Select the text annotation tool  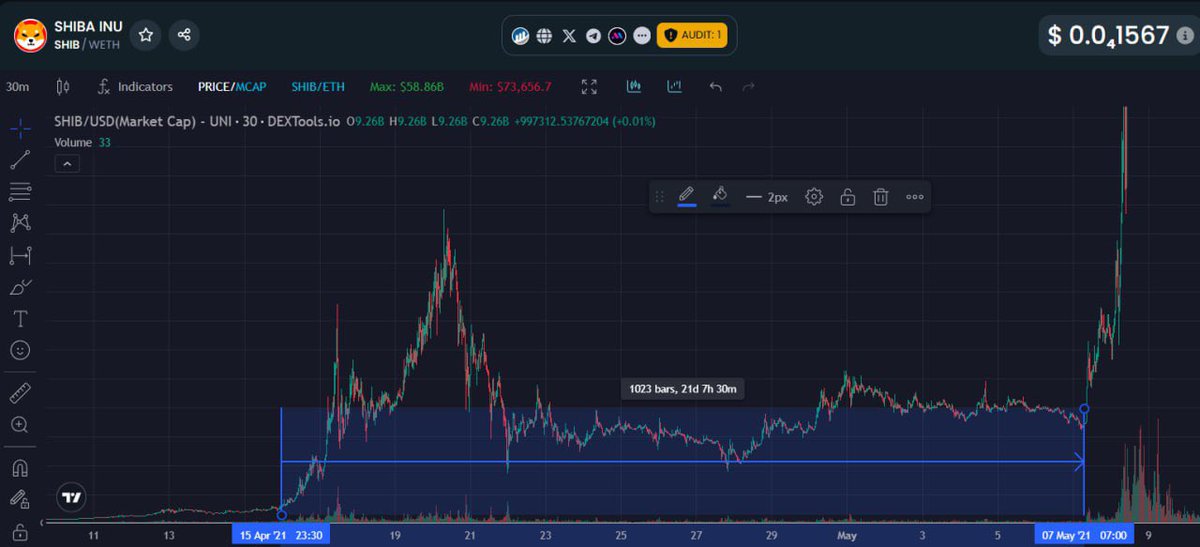pyautogui.click(x=20, y=319)
